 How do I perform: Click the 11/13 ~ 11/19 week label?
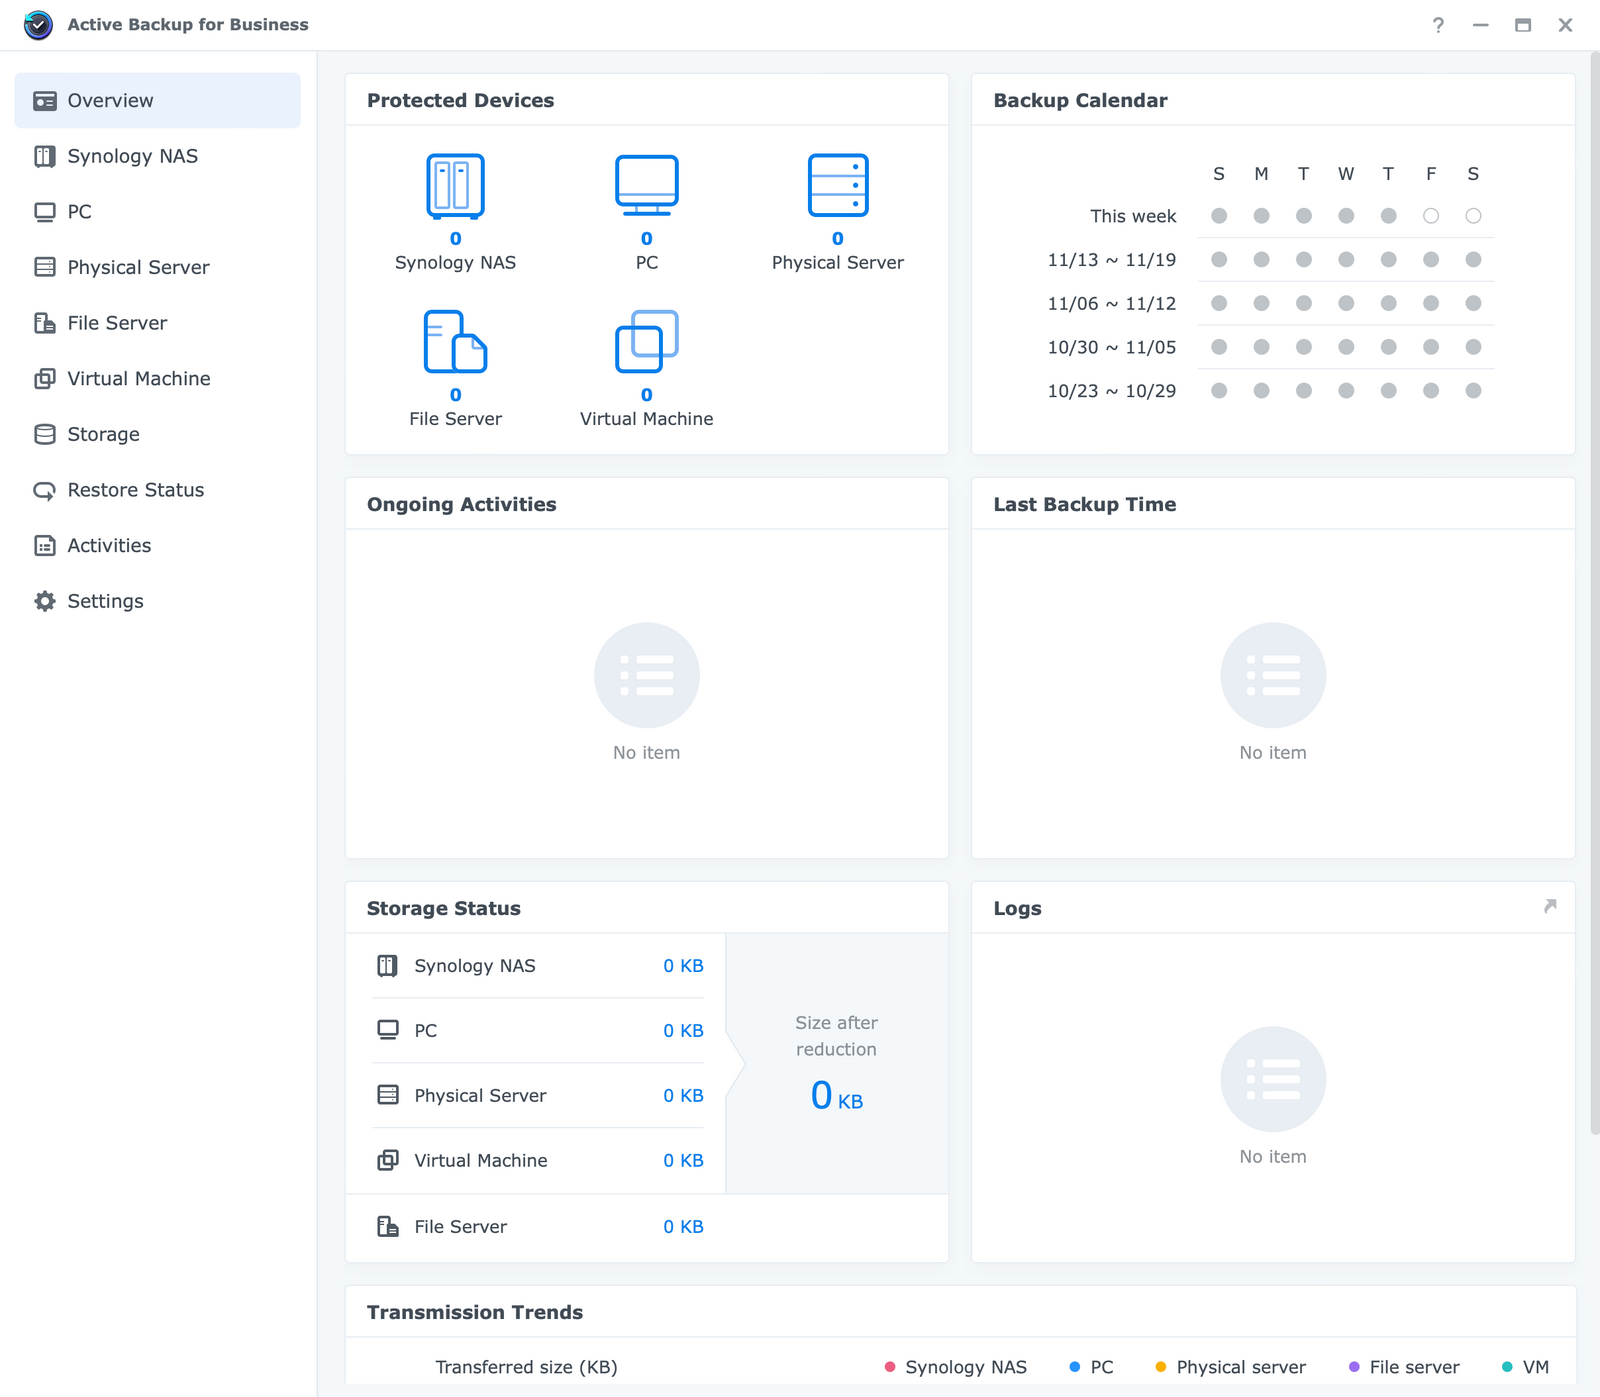(x=1112, y=260)
